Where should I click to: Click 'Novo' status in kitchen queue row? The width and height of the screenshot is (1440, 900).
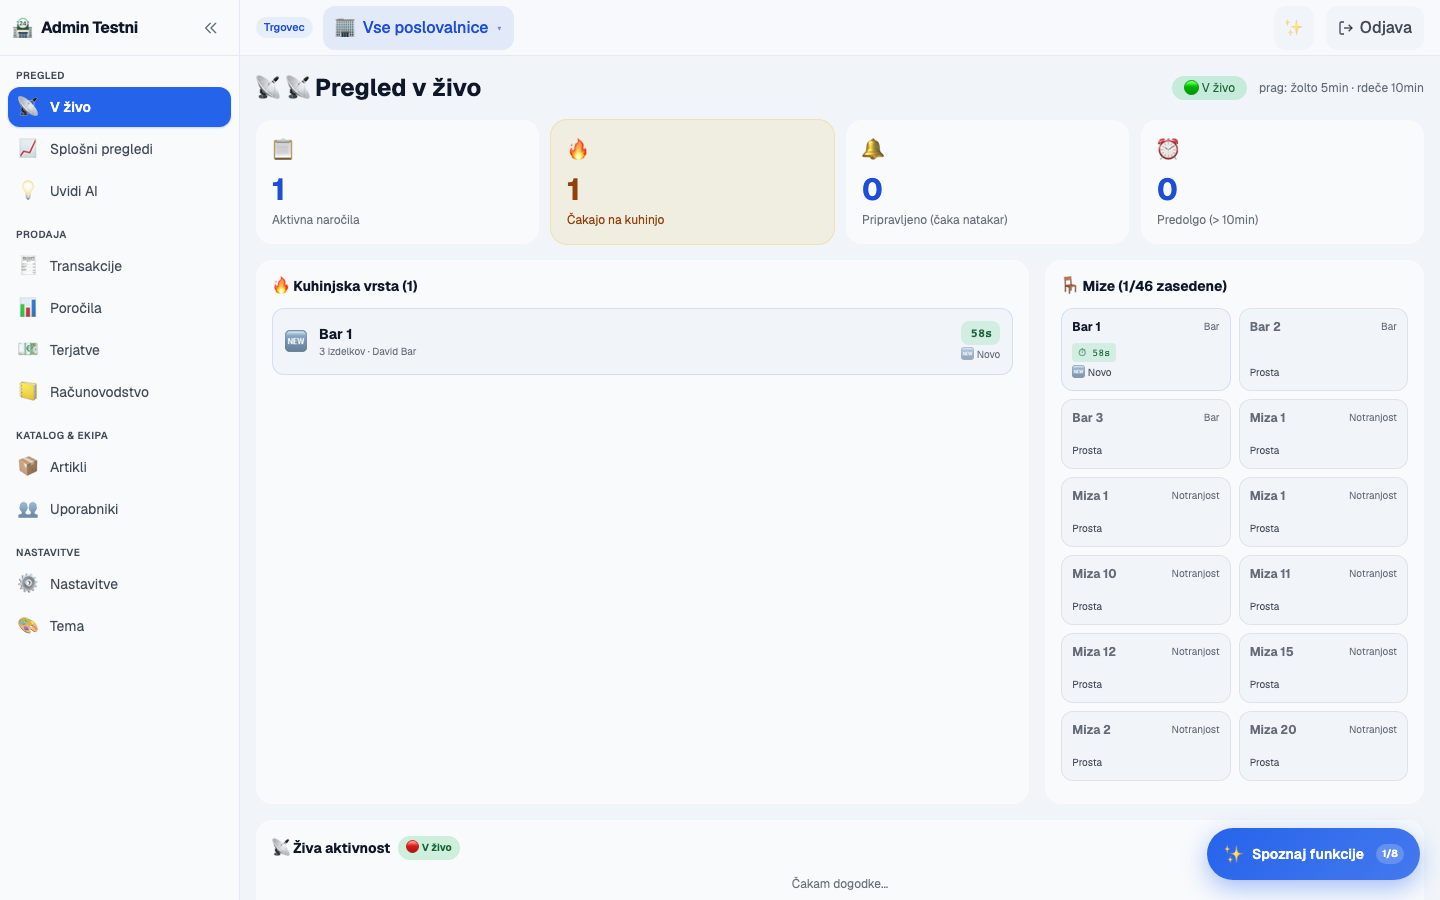[980, 354]
